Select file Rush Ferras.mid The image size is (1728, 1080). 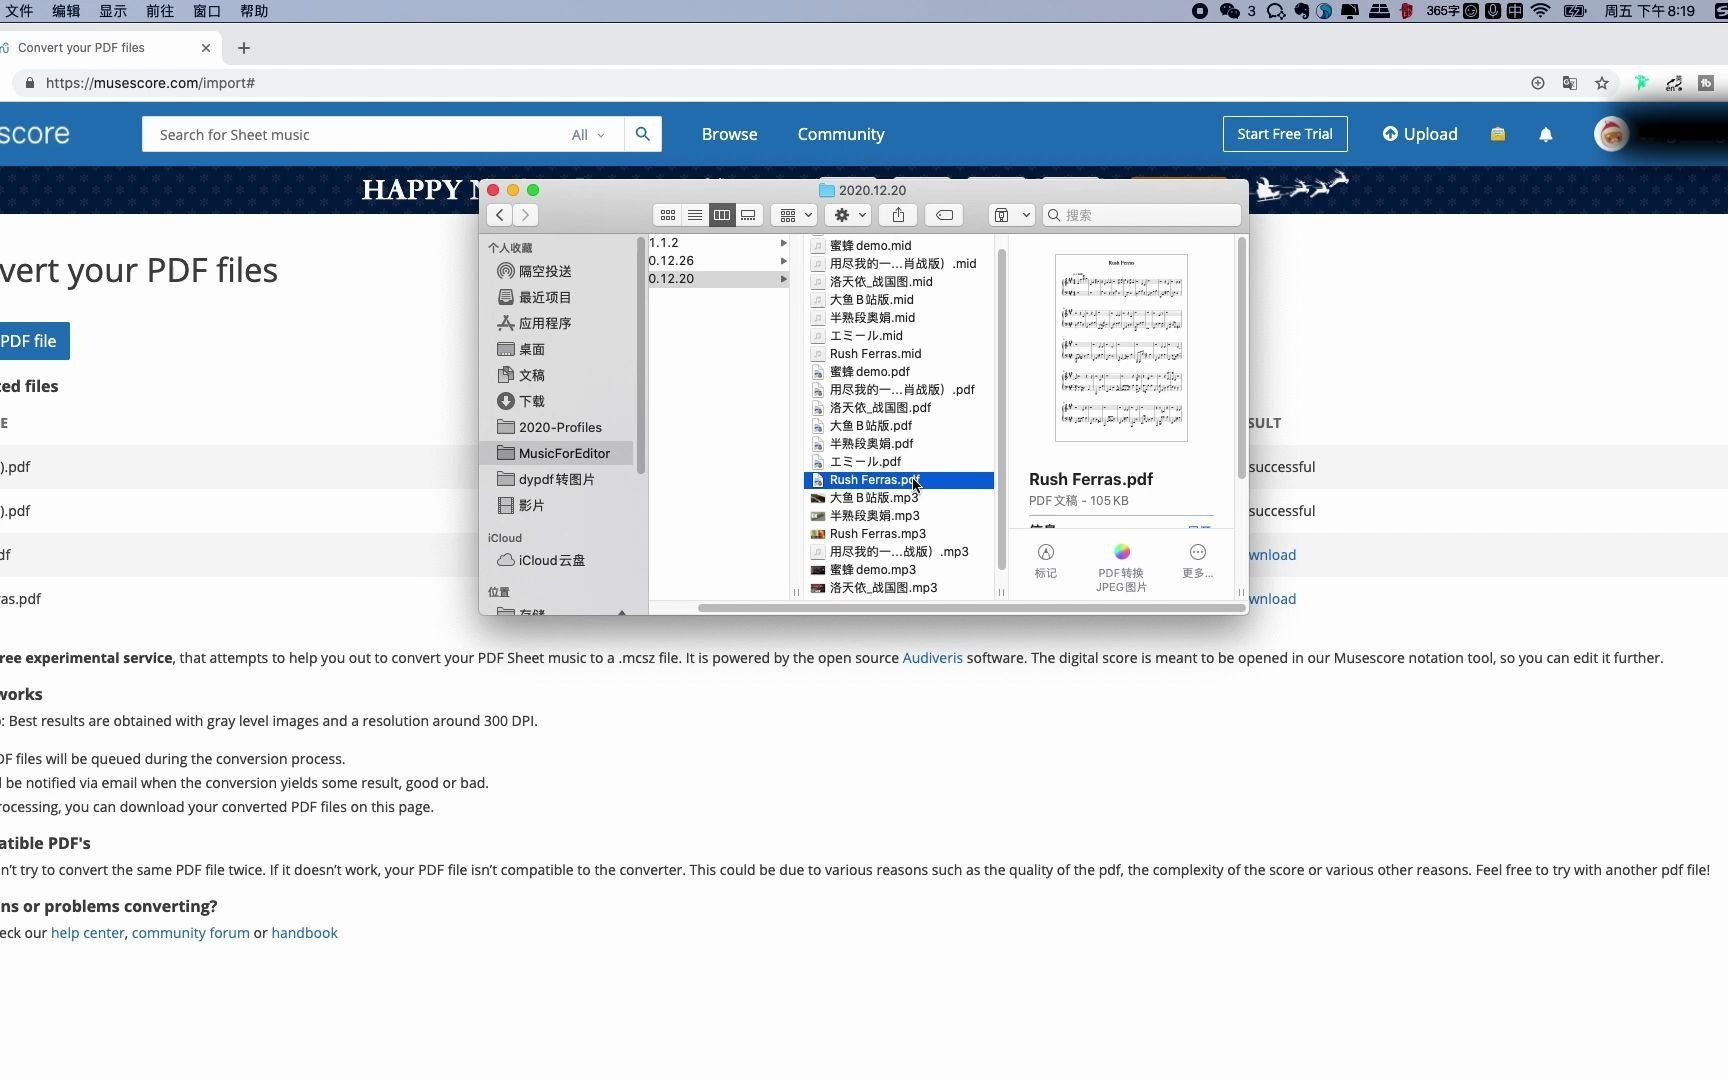(875, 353)
